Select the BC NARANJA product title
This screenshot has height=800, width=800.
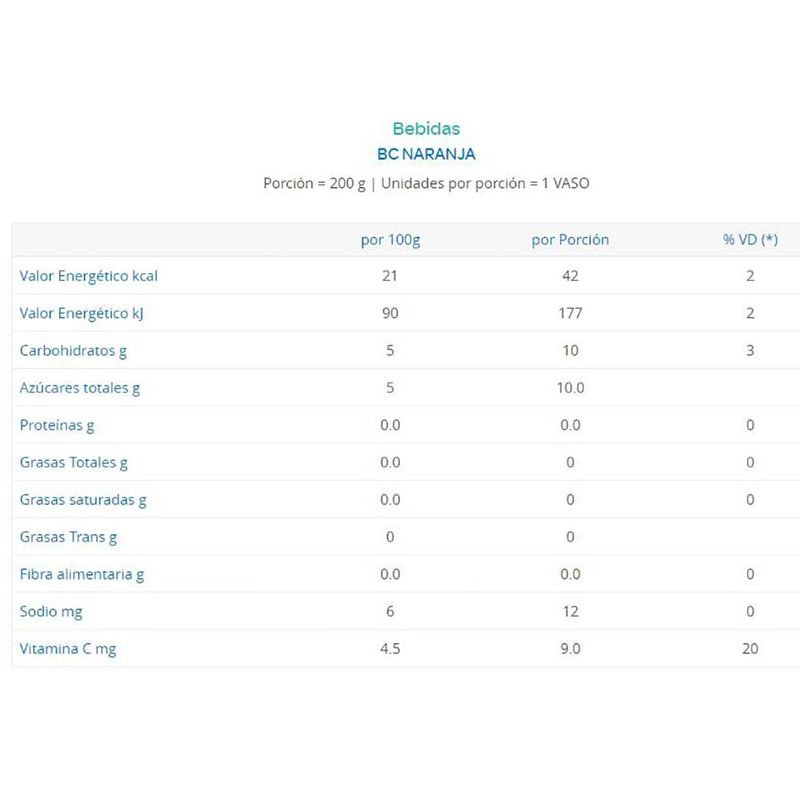(426, 155)
